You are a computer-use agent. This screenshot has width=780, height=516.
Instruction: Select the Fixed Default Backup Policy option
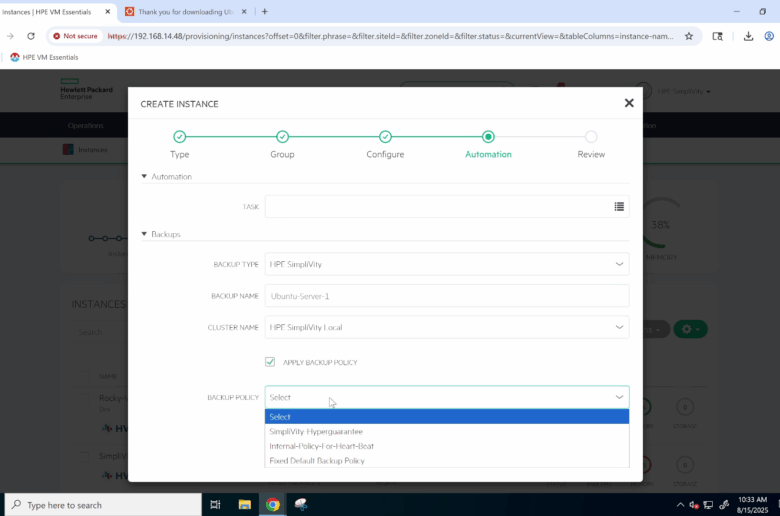pyautogui.click(x=317, y=461)
